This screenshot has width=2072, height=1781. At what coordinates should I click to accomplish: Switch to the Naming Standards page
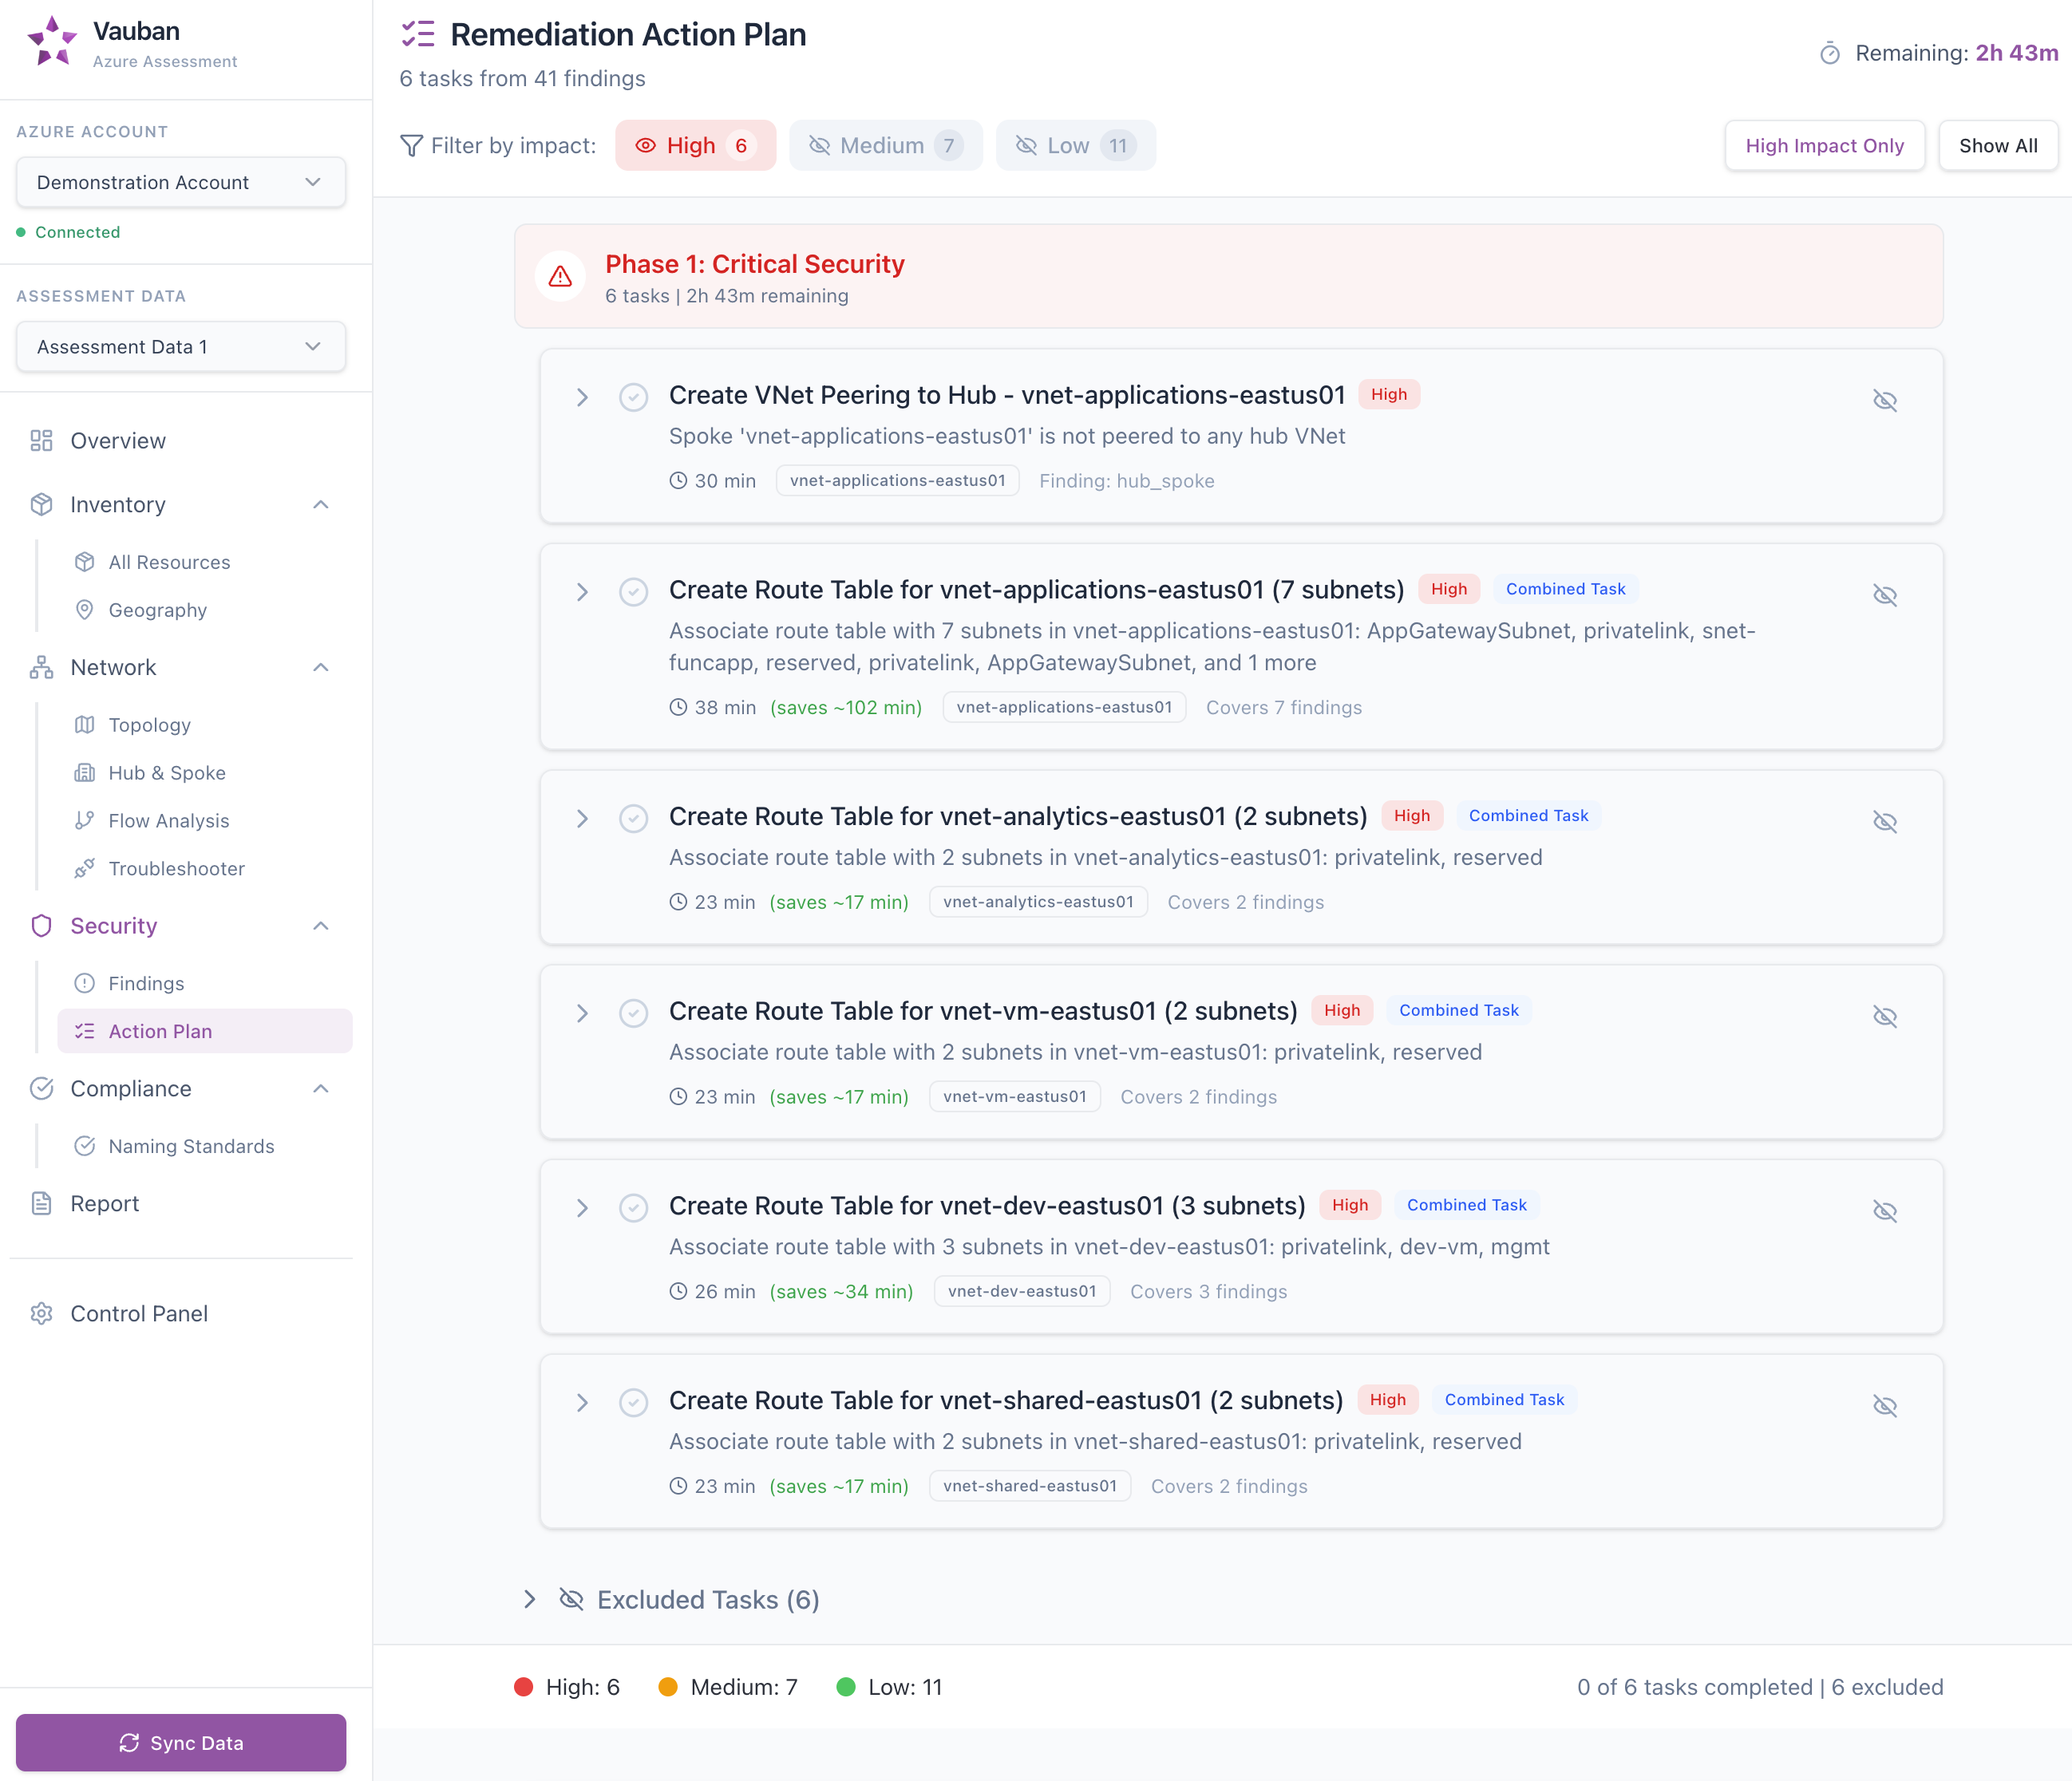(x=191, y=1146)
